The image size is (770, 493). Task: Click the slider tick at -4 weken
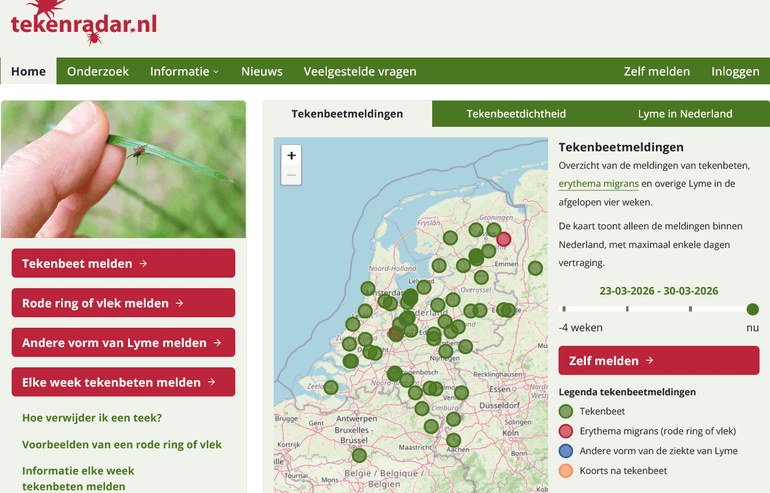(x=564, y=309)
